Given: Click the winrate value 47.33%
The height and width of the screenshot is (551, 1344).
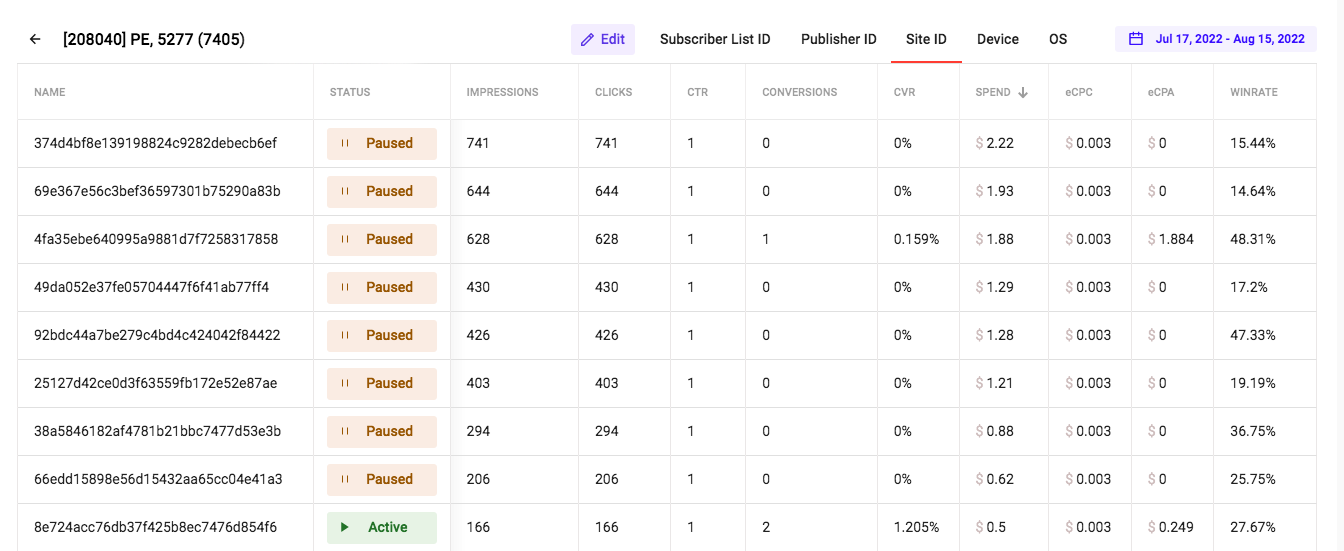Looking at the screenshot, I should (1253, 335).
